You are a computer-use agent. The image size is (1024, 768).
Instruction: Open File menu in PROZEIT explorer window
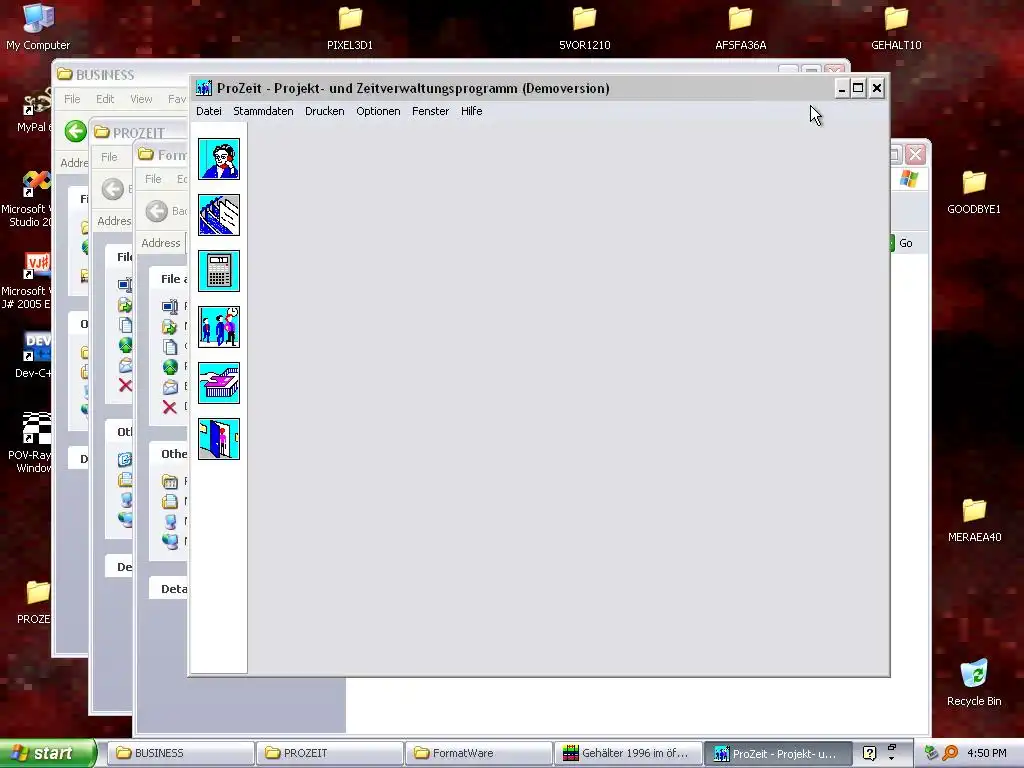click(x=109, y=157)
